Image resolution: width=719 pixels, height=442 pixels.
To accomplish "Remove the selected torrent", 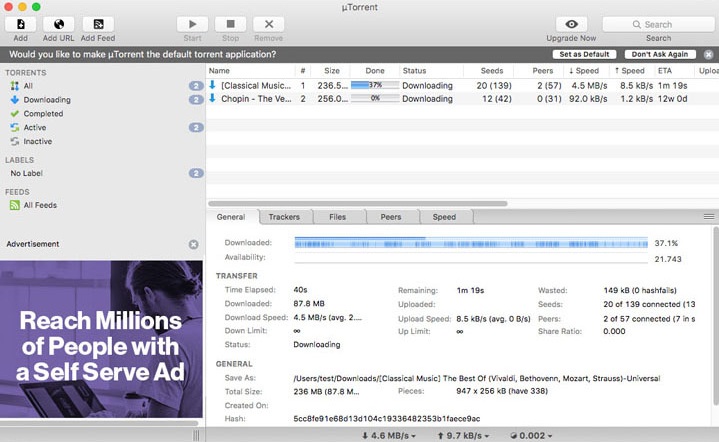I will pos(269,24).
